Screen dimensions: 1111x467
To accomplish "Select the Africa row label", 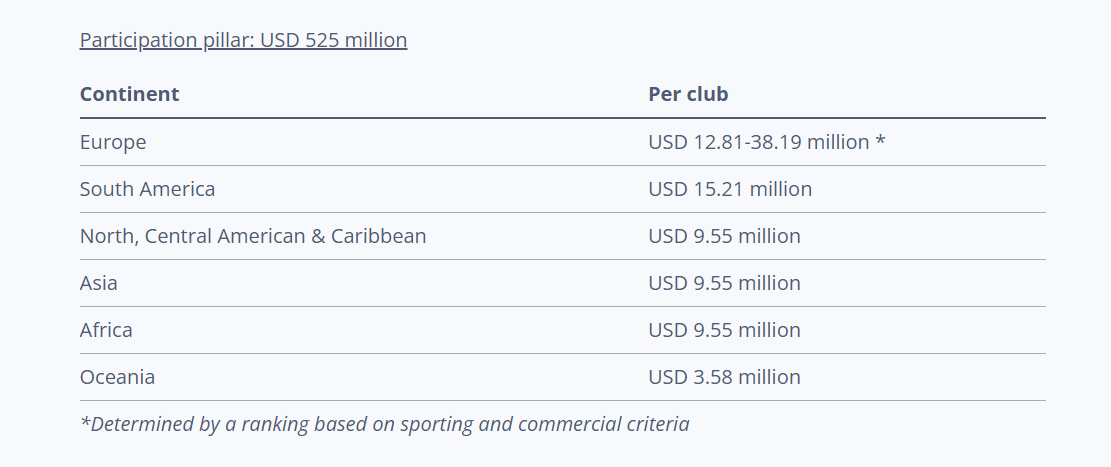I will click(106, 330).
